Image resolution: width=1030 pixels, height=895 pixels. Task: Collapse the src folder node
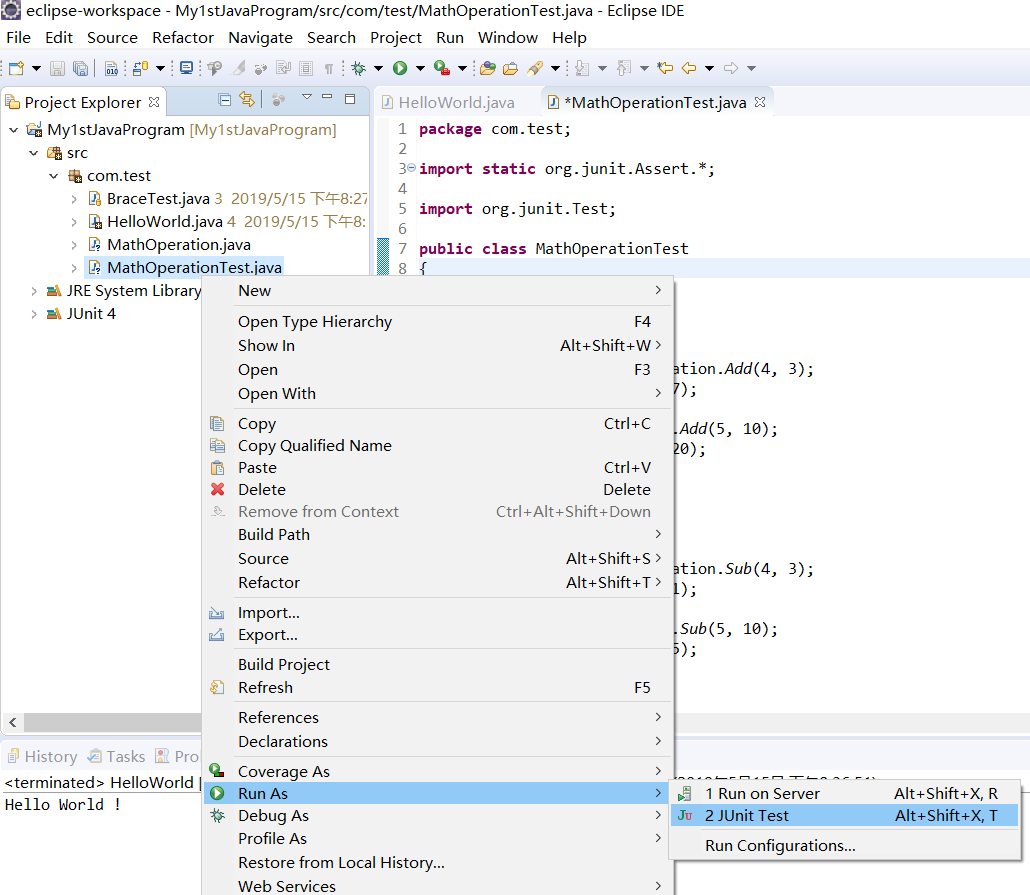34,153
